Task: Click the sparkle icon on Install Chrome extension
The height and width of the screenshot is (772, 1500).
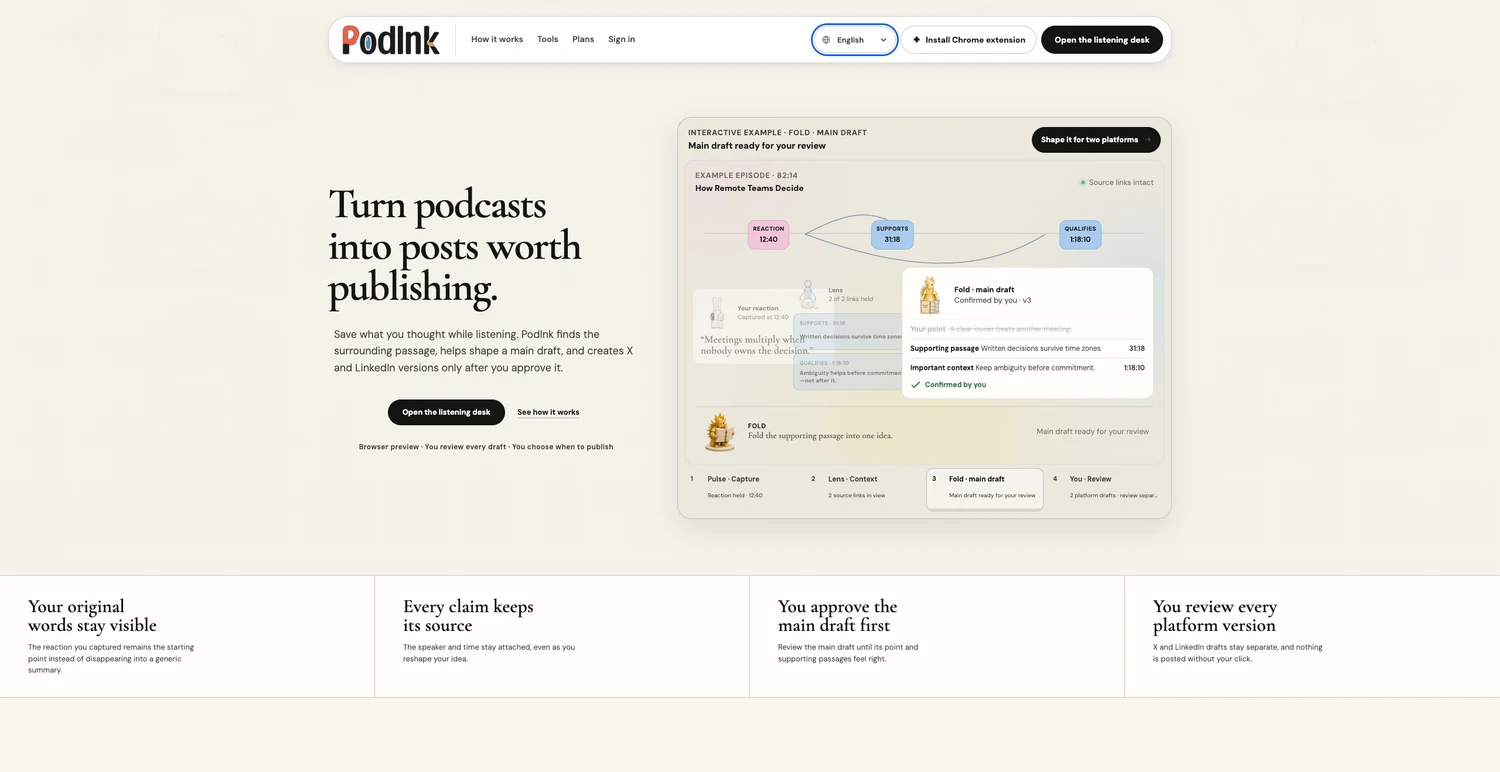Action: coord(917,40)
